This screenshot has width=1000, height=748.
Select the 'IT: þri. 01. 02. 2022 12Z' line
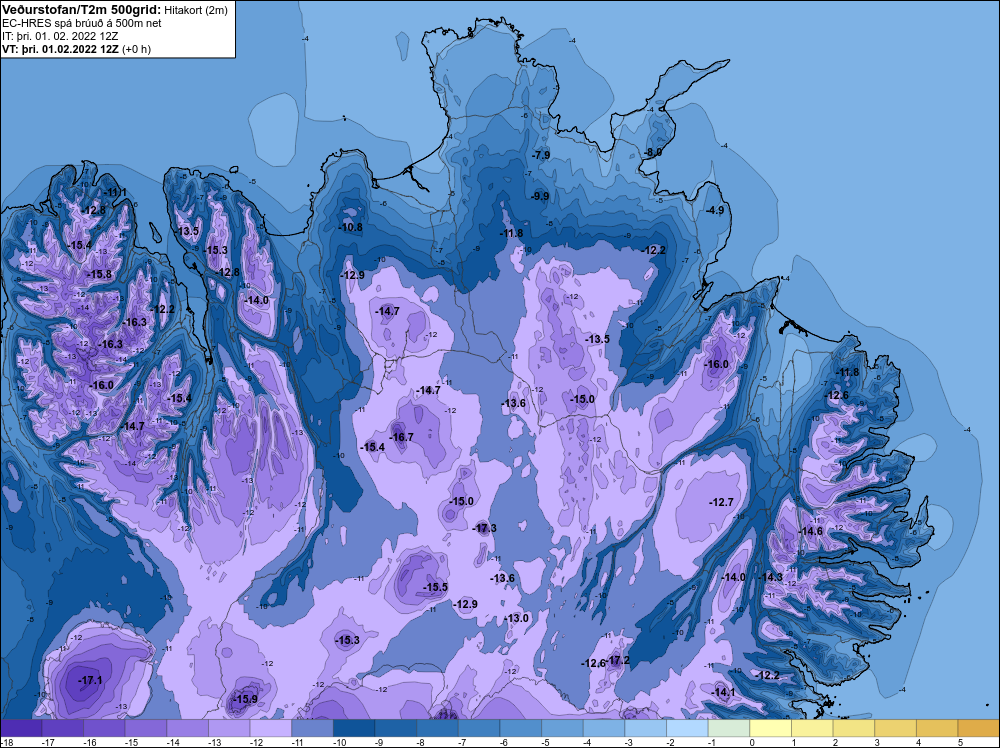pyautogui.click(x=60, y=36)
